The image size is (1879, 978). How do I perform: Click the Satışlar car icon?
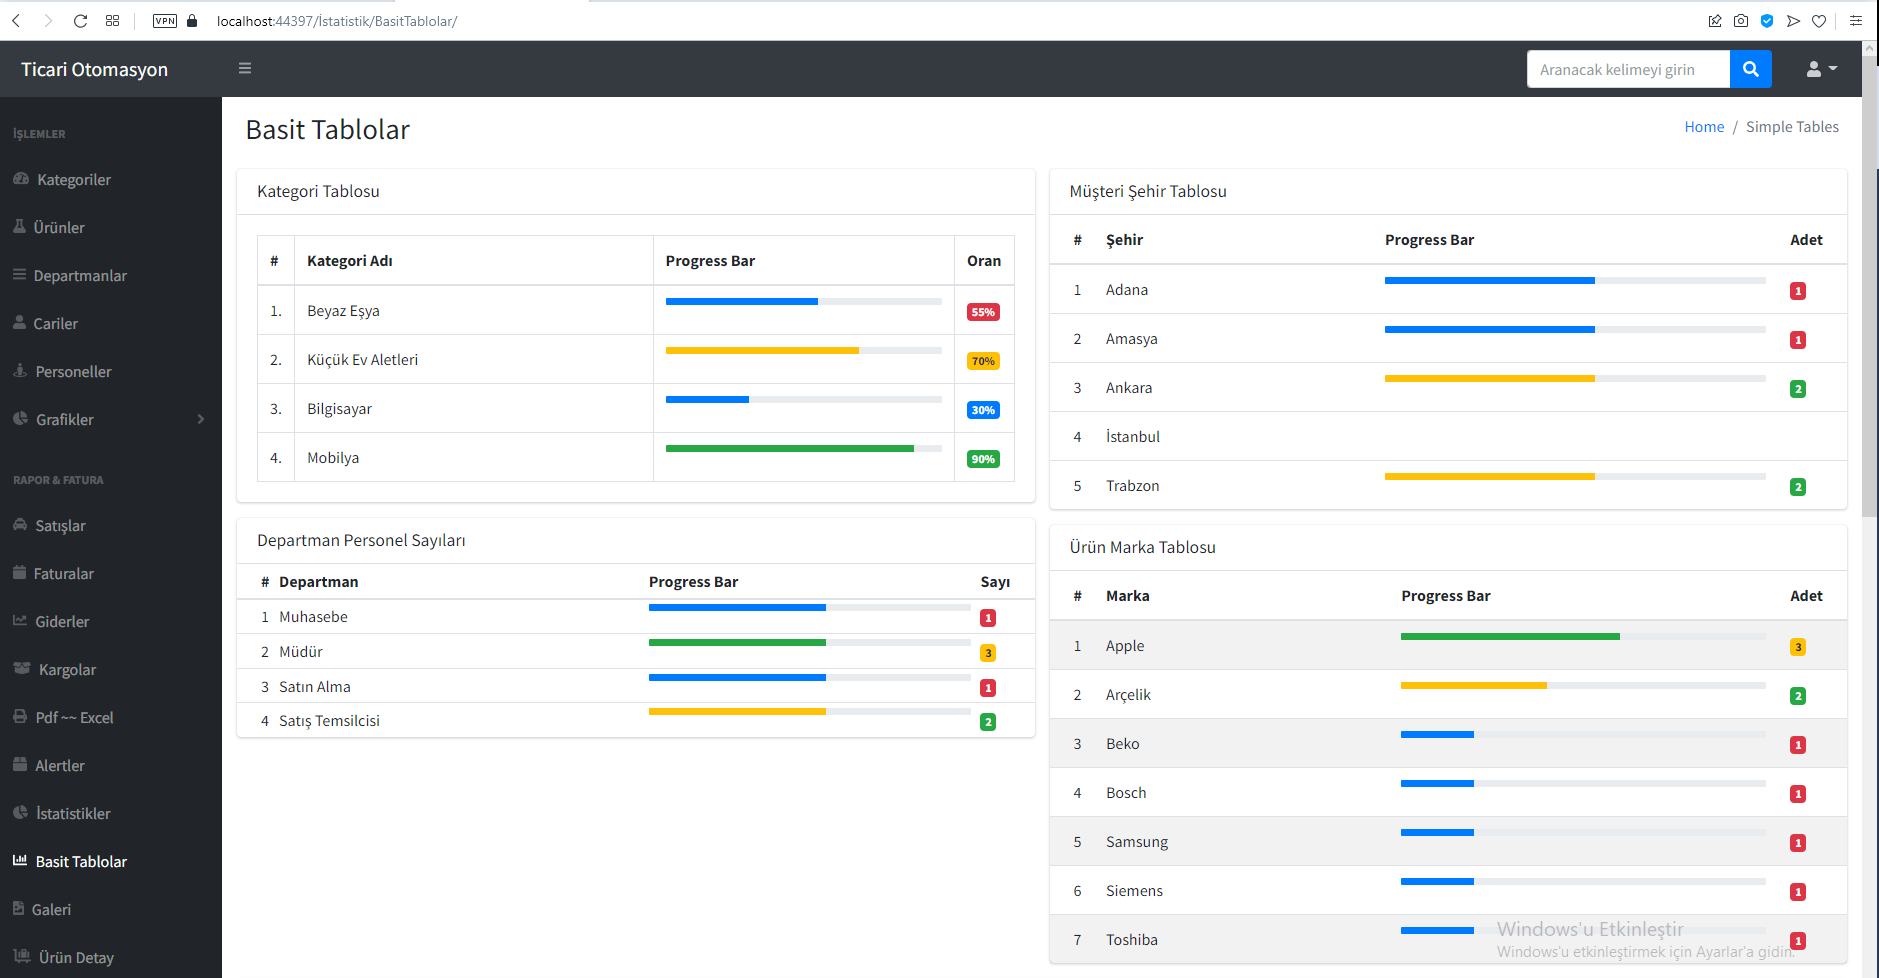coord(20,525)
